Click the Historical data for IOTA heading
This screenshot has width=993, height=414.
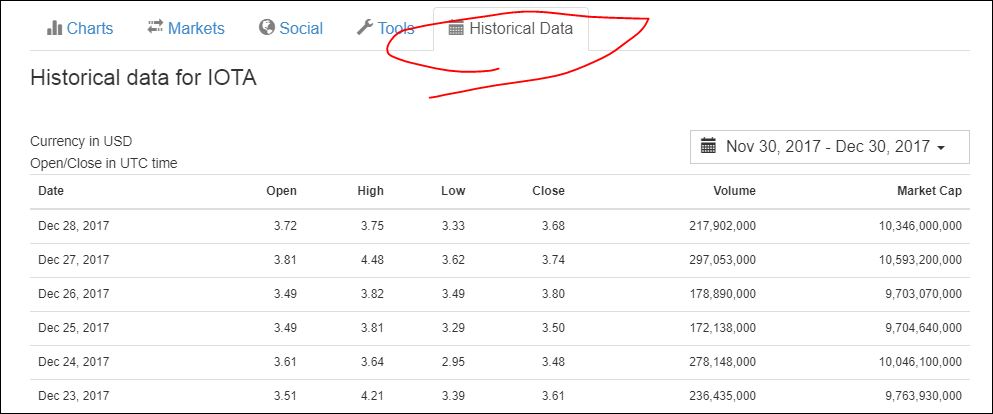coord(143,78)
